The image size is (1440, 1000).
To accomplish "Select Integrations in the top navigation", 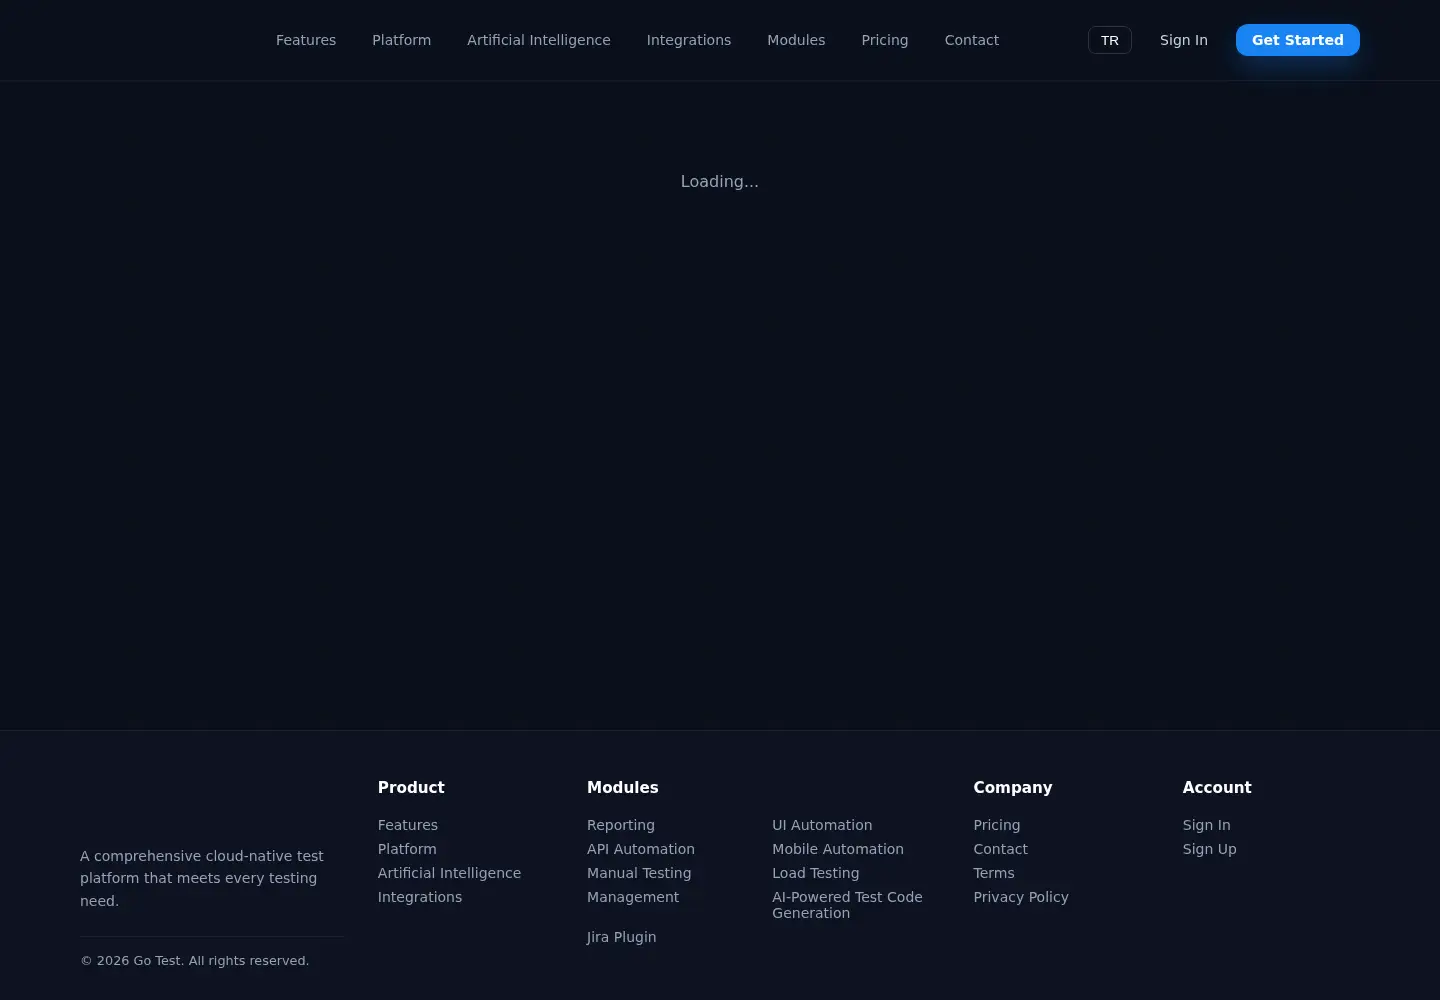I will [x=688, y=40].
